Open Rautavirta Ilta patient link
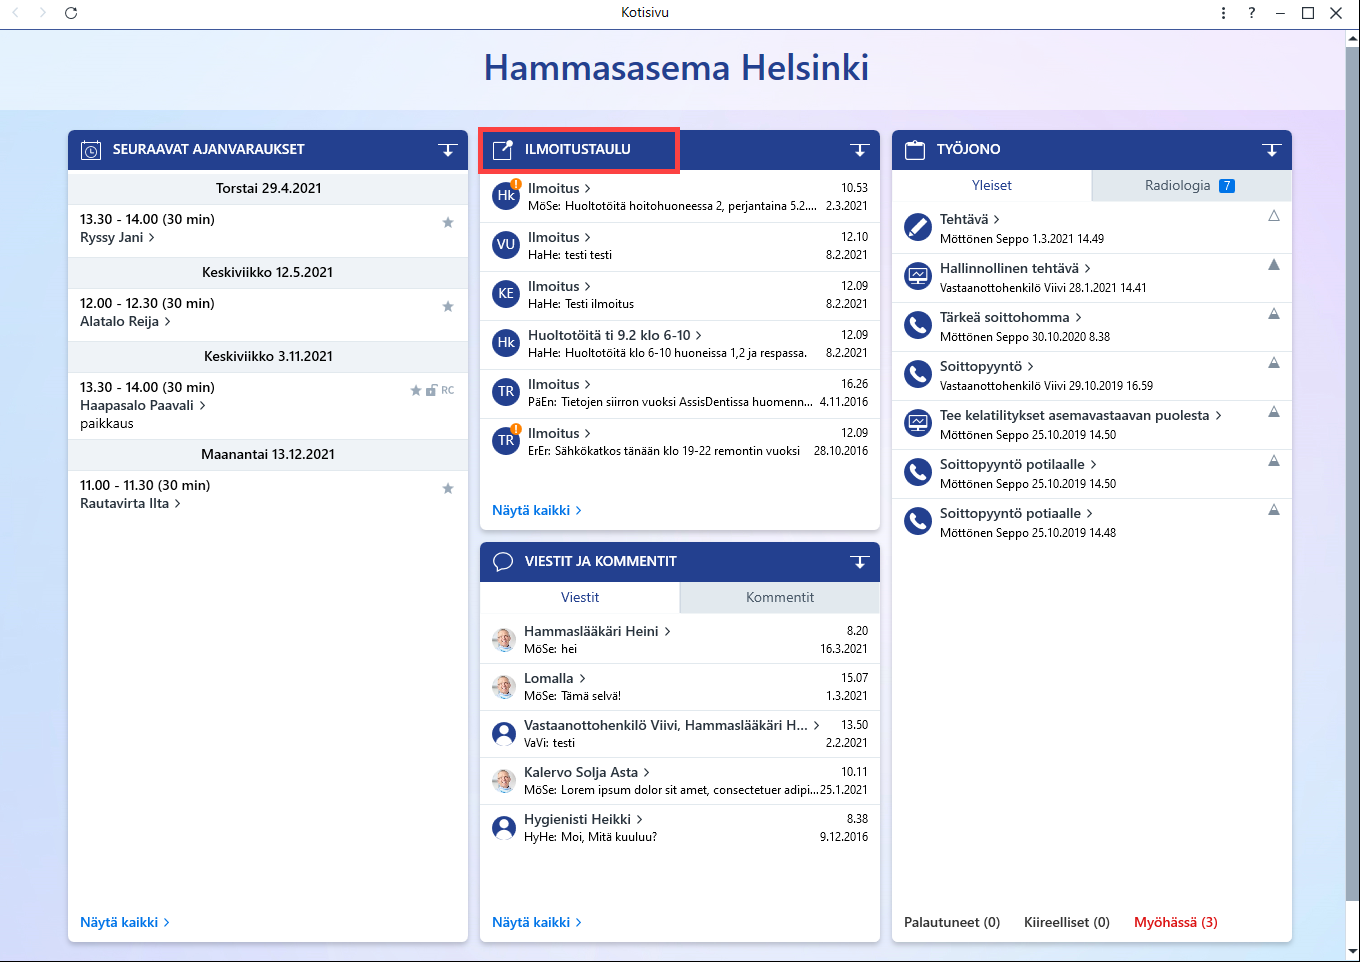The image size is (1360, 962). point(130,504)
